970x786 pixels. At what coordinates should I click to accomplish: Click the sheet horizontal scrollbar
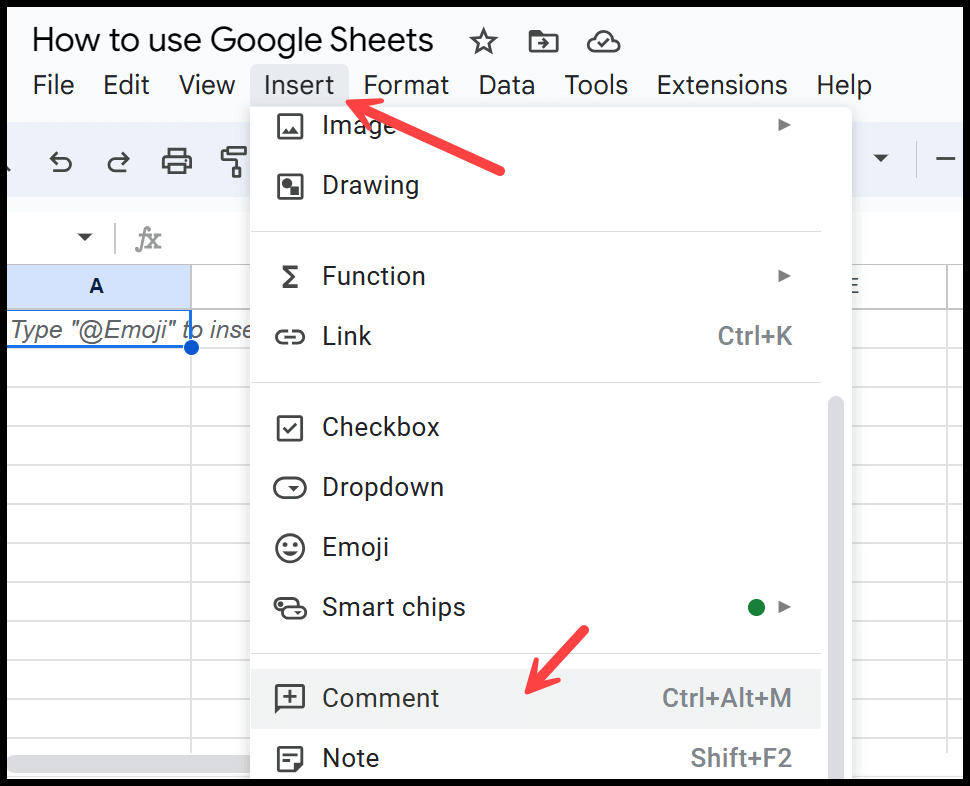[130, 764]
